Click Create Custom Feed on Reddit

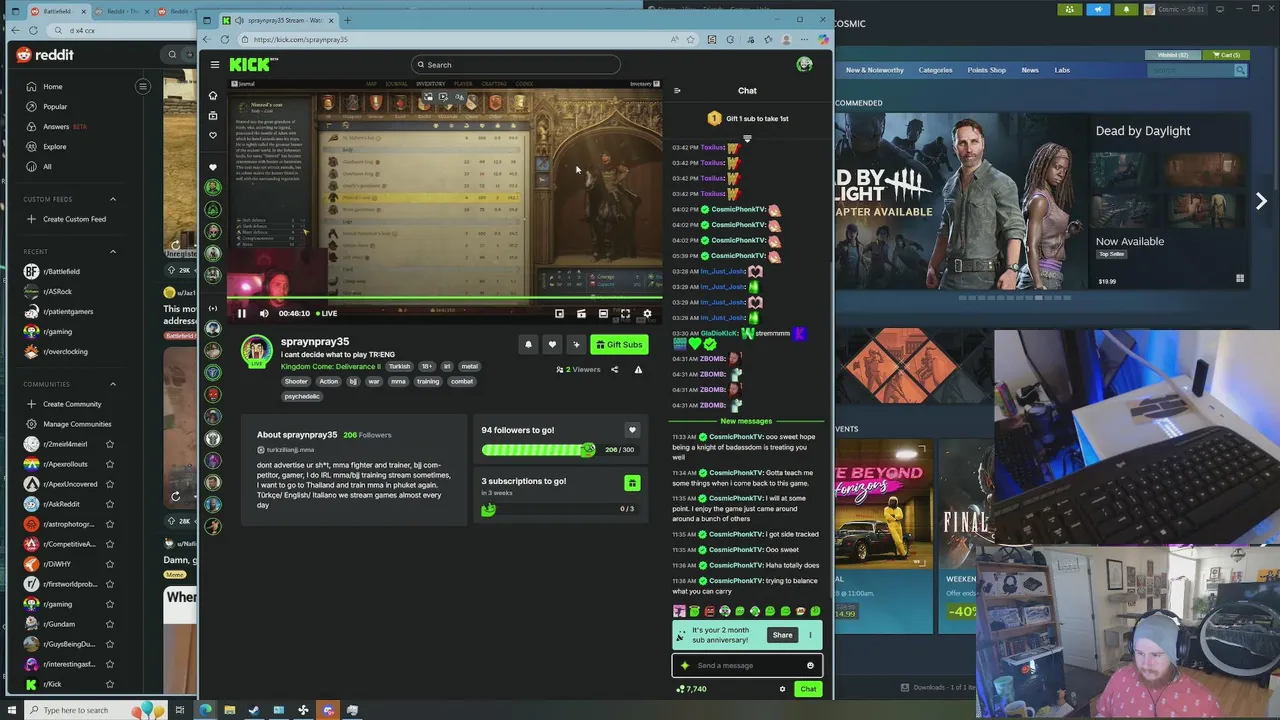[66, 219]
